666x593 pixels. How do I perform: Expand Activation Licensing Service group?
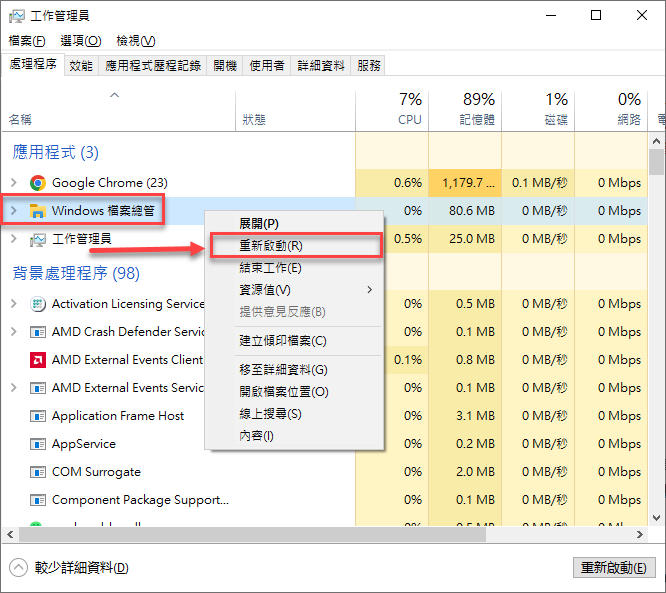tap(14, 304)
